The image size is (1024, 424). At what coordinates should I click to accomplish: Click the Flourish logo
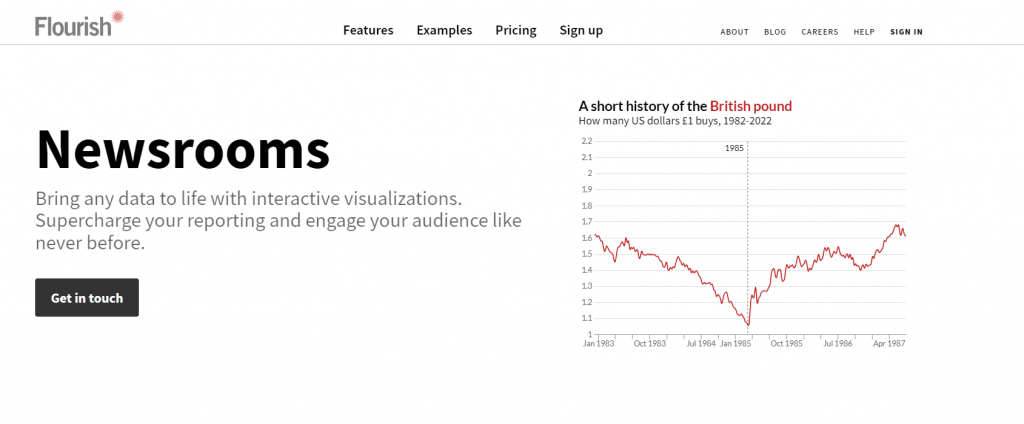click(79, 24)
